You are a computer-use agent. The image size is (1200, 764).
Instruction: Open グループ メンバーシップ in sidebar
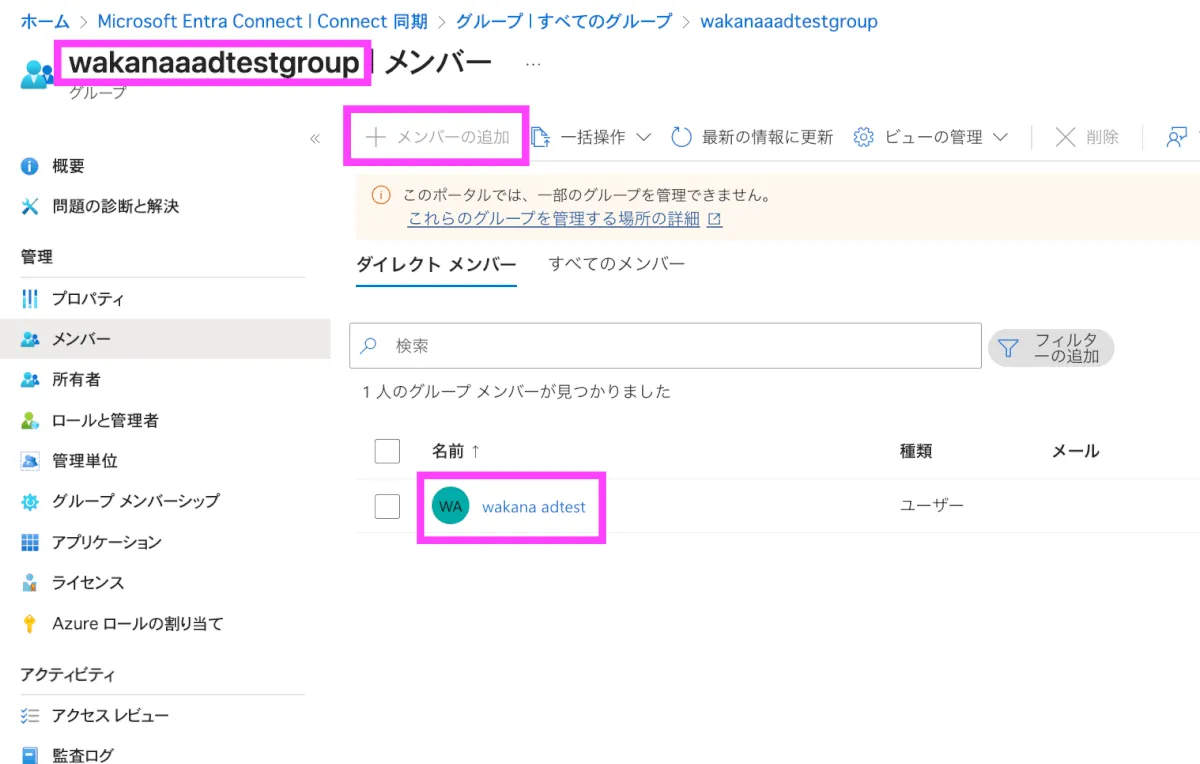coord(135,501)
